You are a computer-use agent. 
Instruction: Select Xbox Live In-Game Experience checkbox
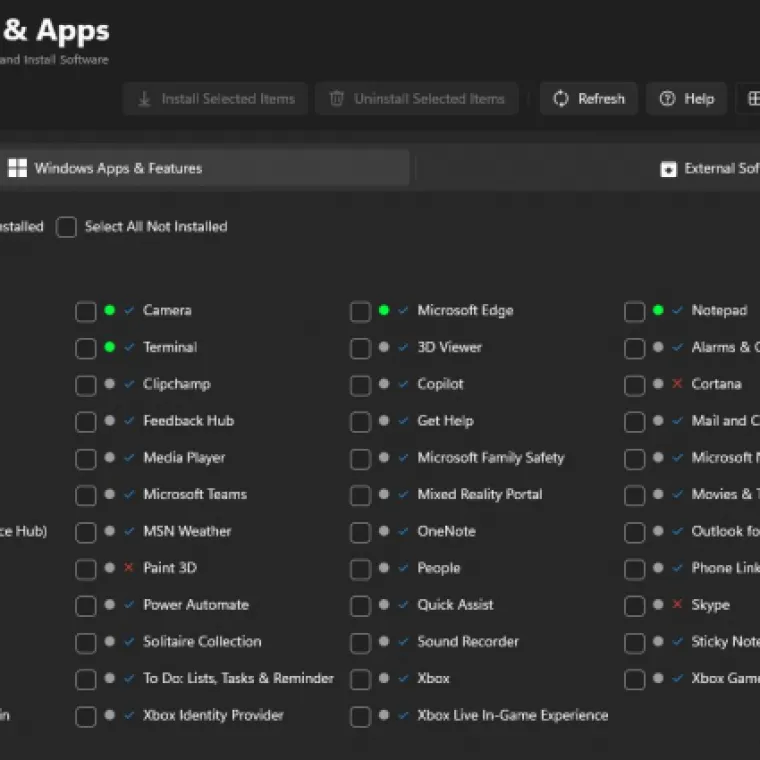click(360, 716)
